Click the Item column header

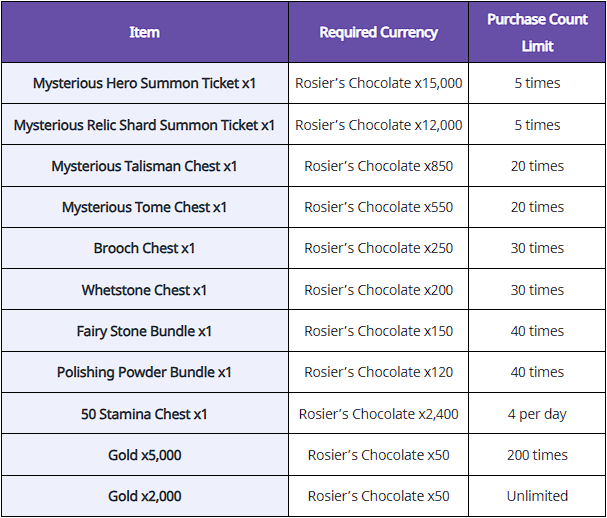pos(145,32)
